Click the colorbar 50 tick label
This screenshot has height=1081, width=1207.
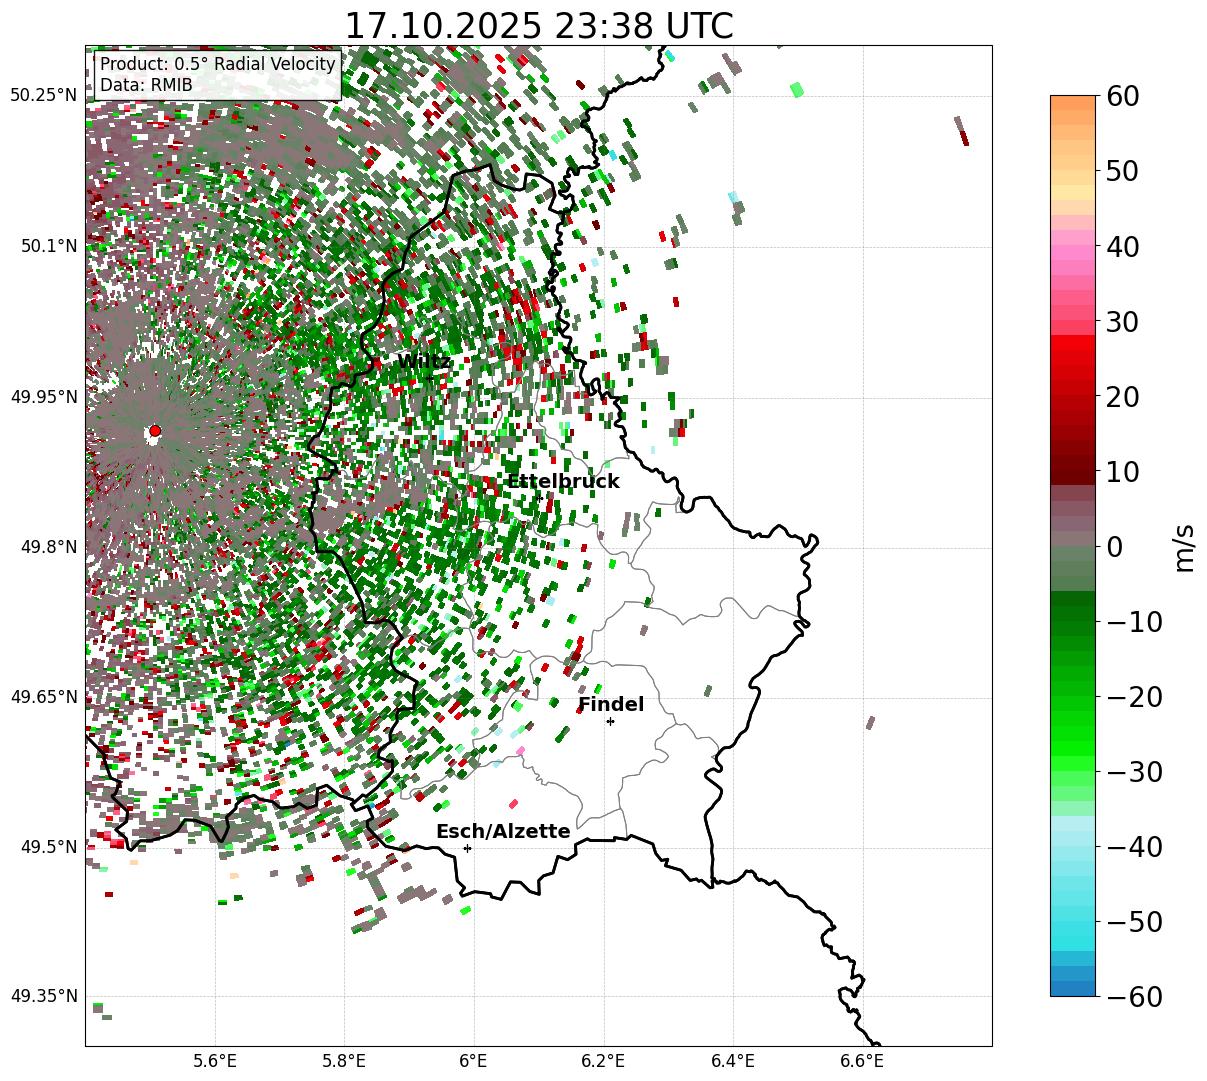coord(1124,171)
